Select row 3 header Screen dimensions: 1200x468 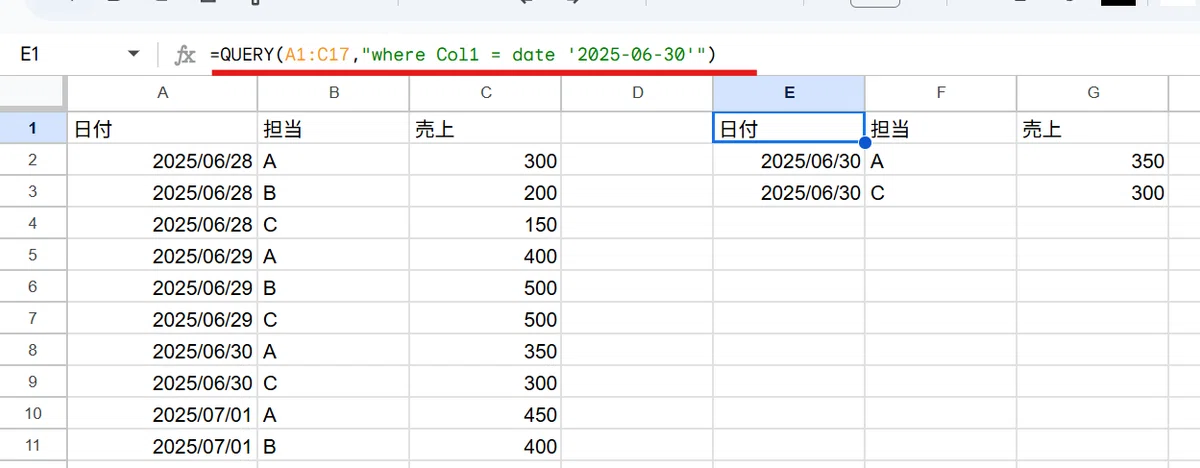point(33,192)
